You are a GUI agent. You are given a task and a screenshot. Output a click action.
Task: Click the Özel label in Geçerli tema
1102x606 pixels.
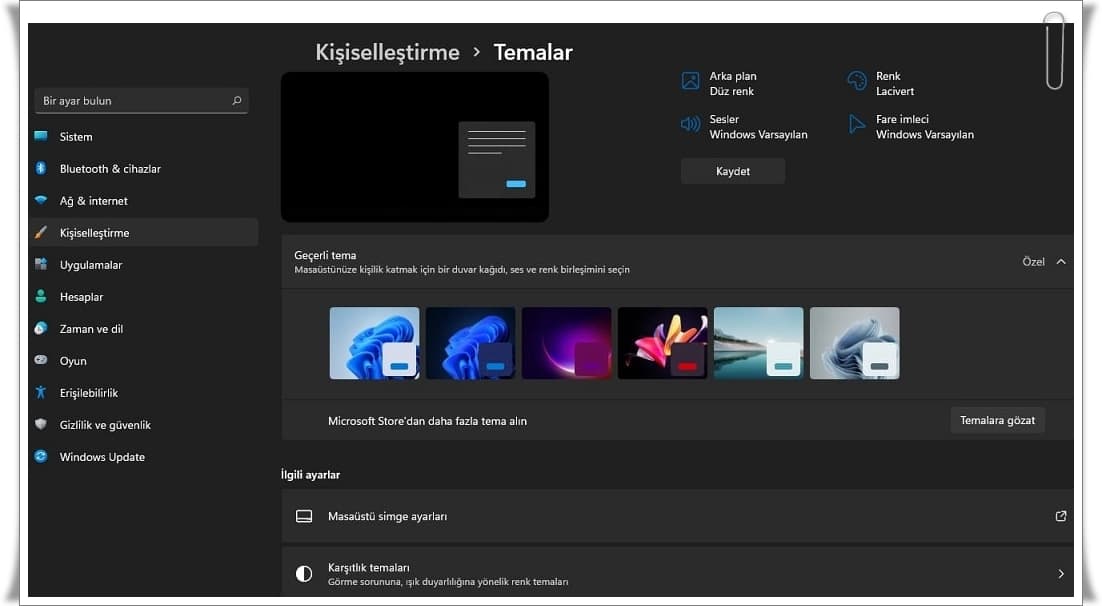tap(1033, 262)
